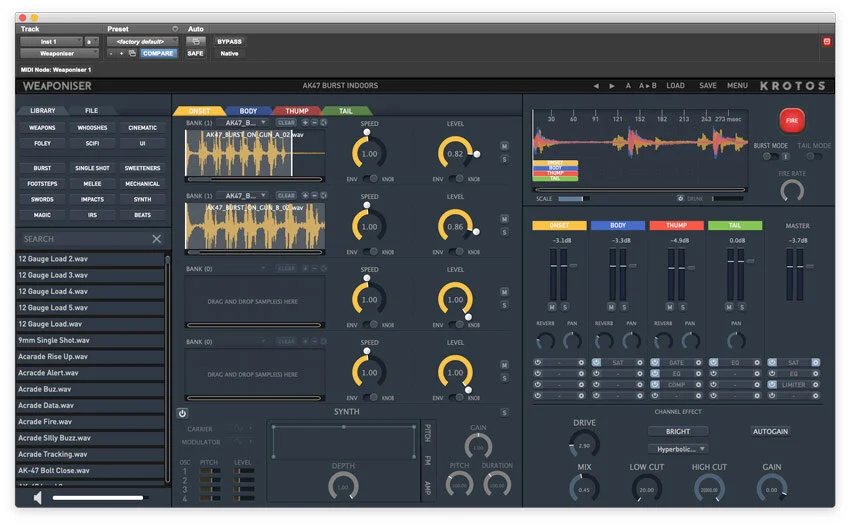
Task: Add sample to first bank plus icon
Action: (305, 123)
